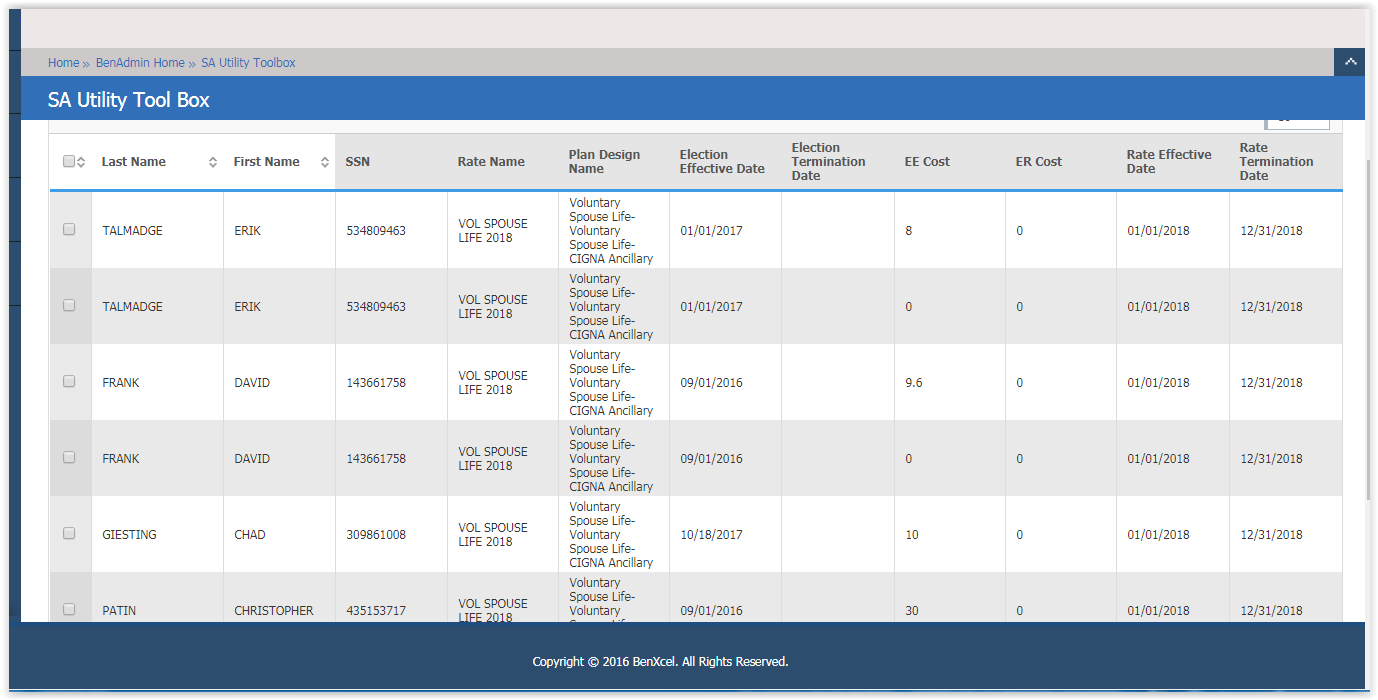This screenshot has width=1378, height=700.
Task: Select Christopher Patin's row checkbox
Action: 69,609
